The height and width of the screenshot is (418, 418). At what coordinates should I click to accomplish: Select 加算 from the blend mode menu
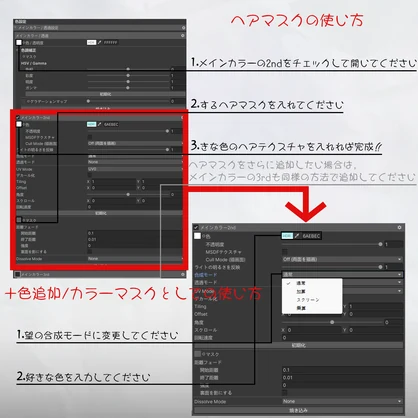pyautogui.click(x=301, y=291)
